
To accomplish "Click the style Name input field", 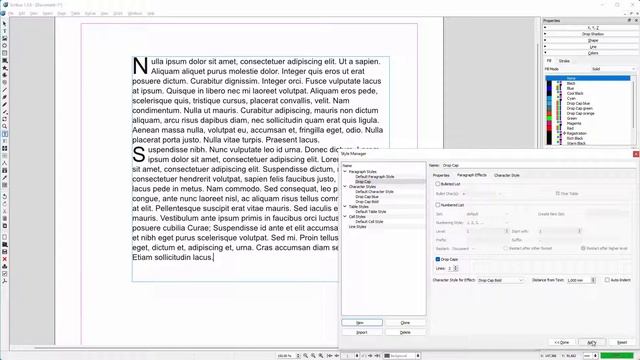I will coord(538,165).
